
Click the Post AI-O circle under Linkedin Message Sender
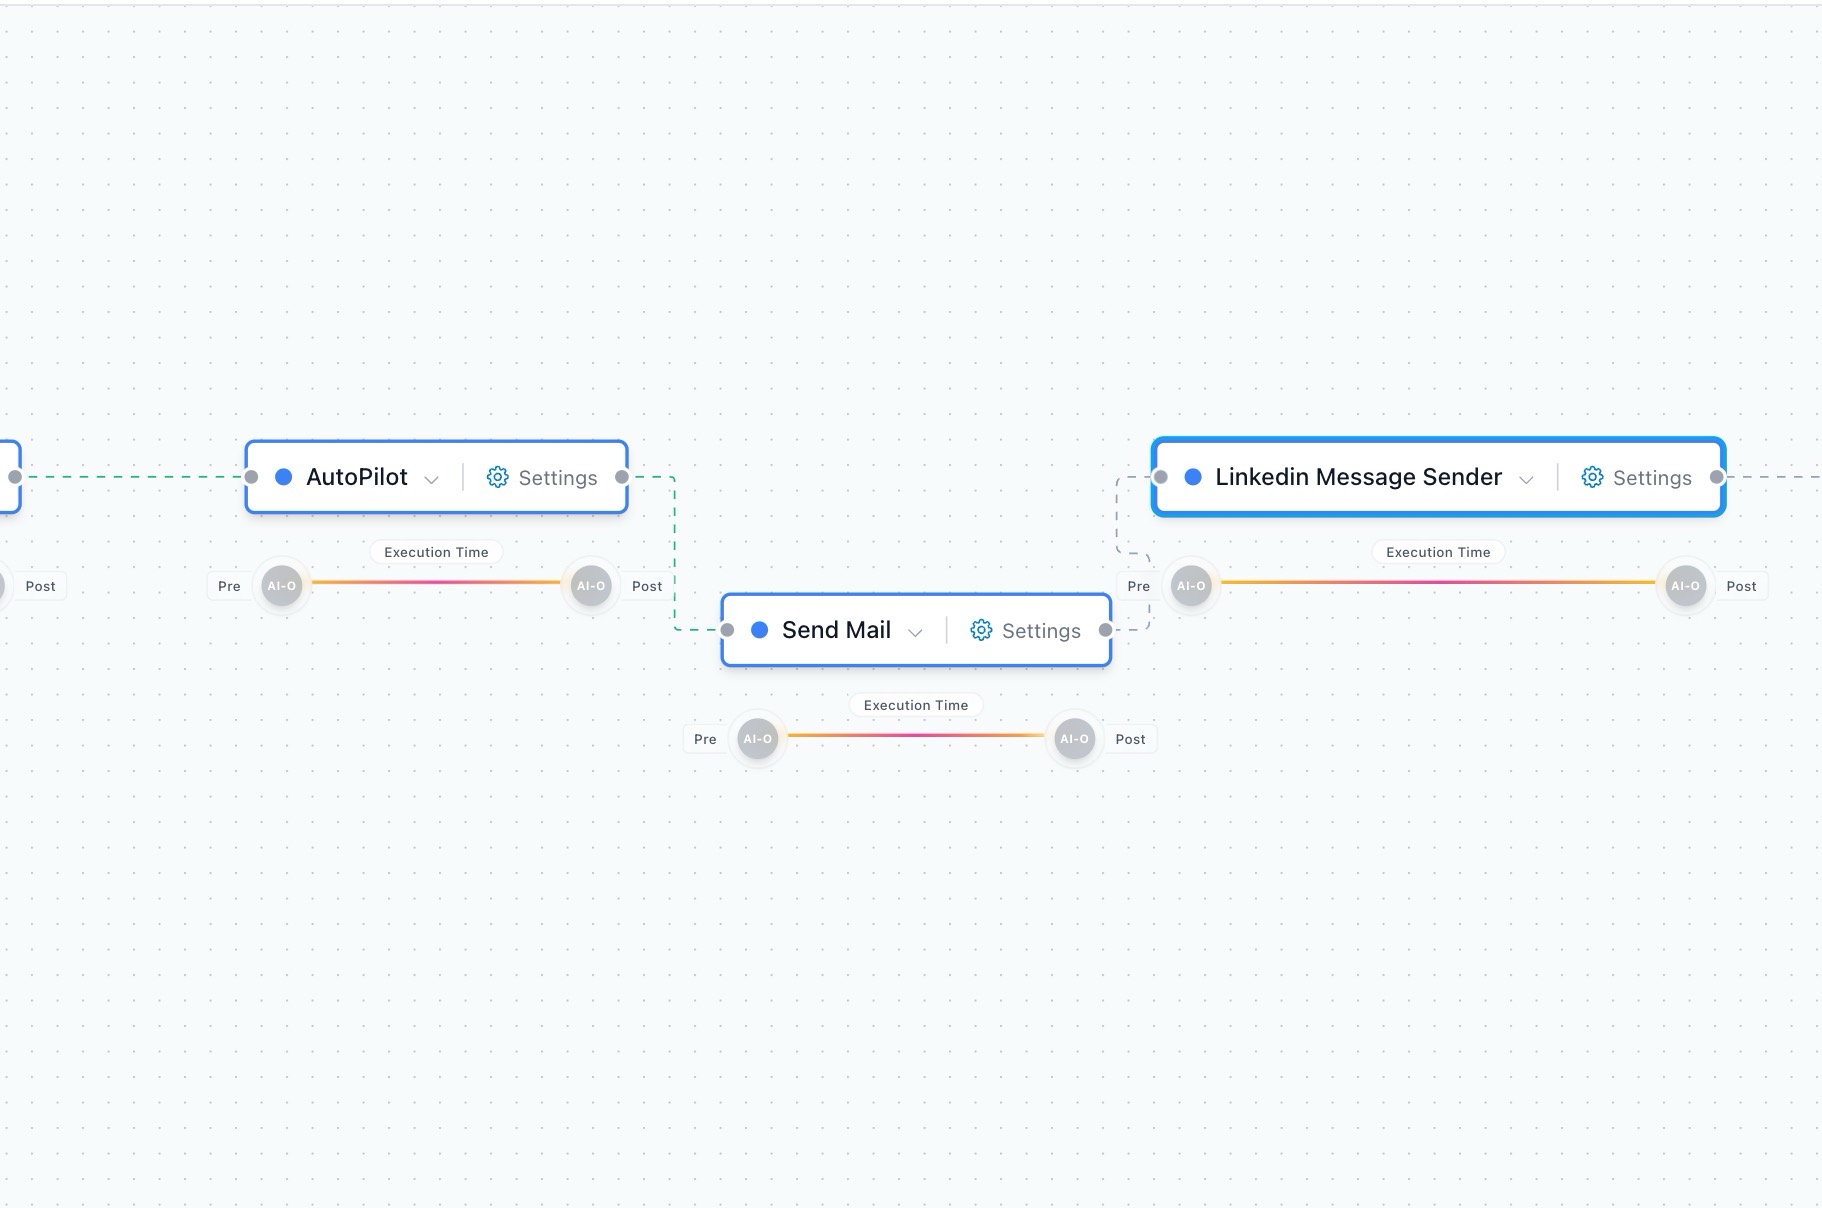click(1685, 586)
